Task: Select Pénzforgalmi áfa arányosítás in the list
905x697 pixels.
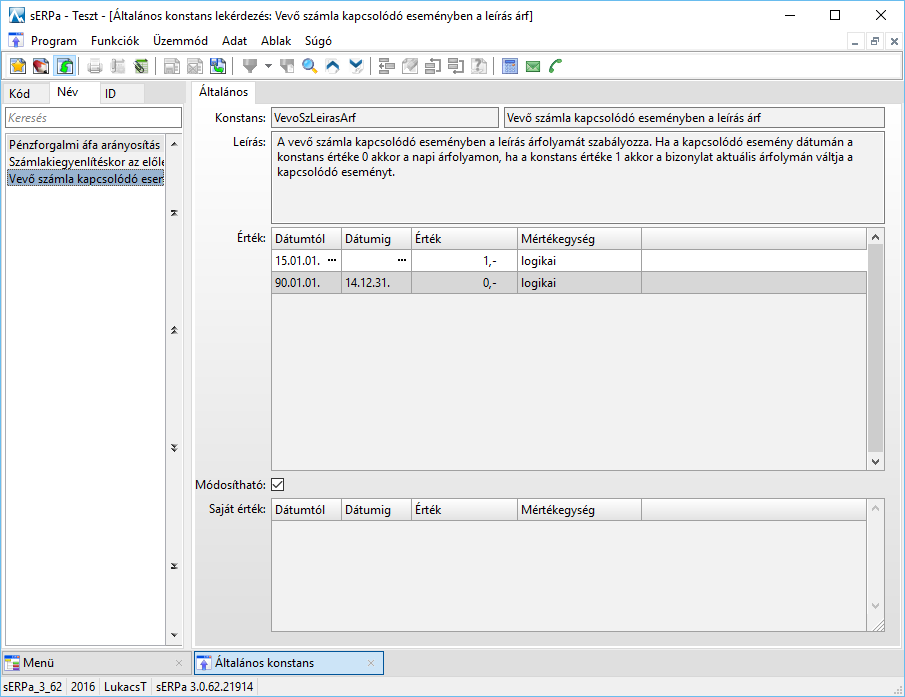Action: point(84,145)
